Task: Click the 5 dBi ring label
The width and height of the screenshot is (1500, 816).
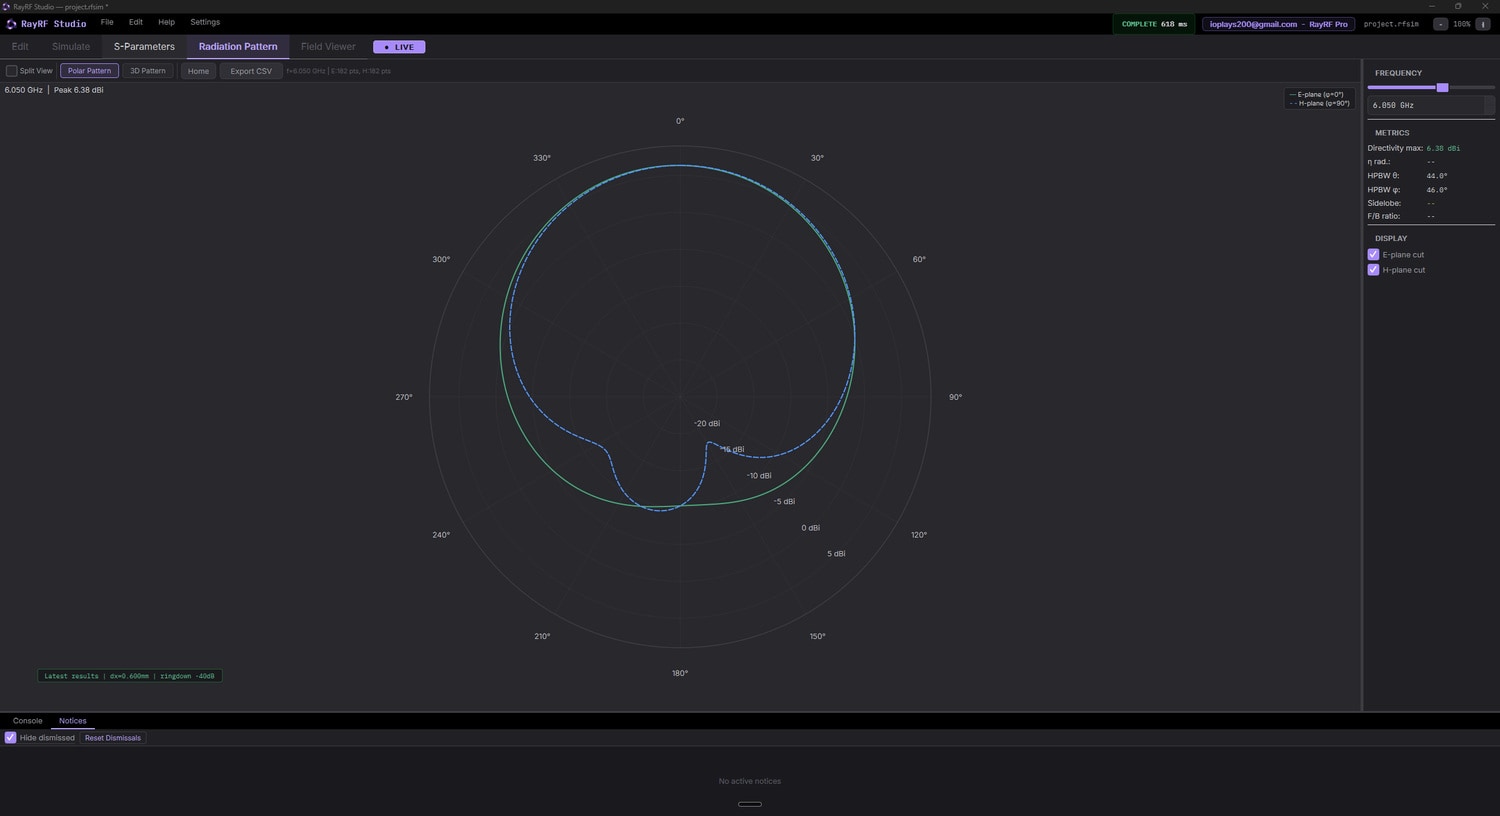Action: (836, 554)
